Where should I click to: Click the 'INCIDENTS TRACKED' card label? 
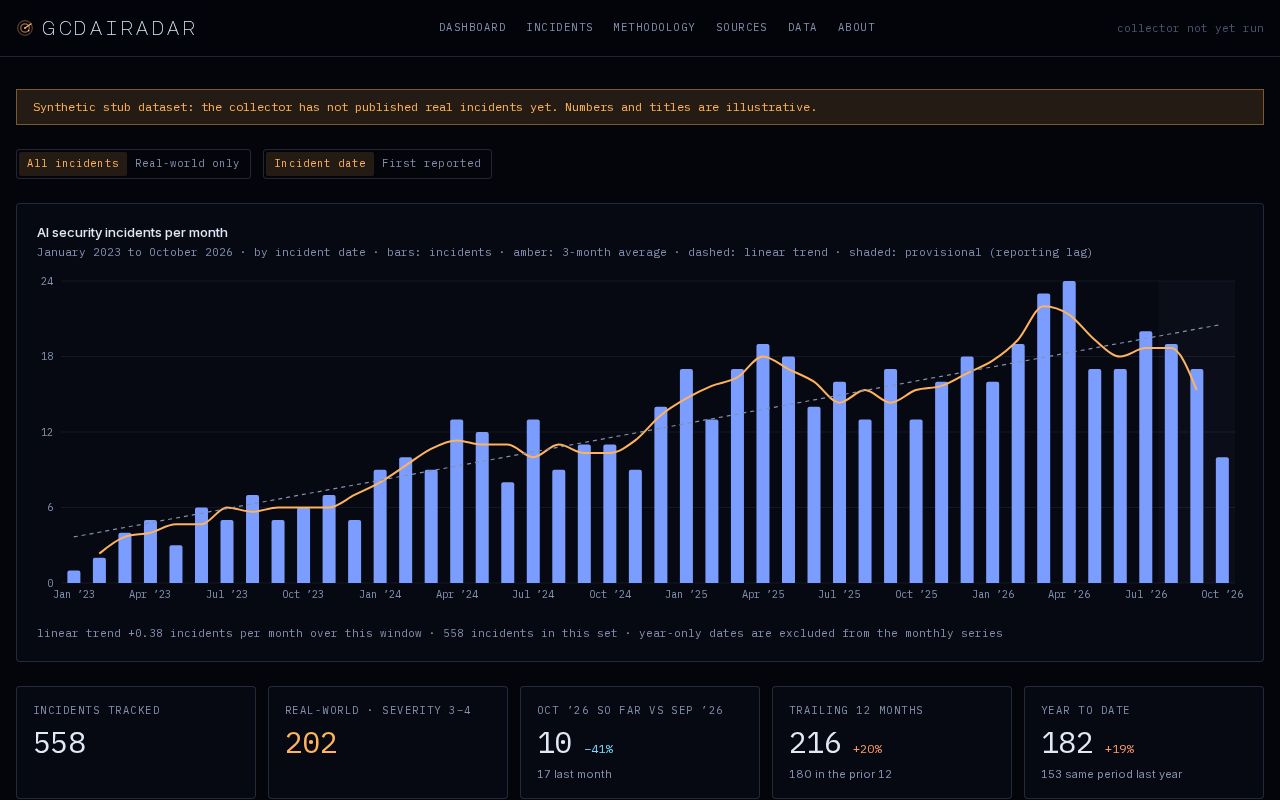(x=97, y=711)
